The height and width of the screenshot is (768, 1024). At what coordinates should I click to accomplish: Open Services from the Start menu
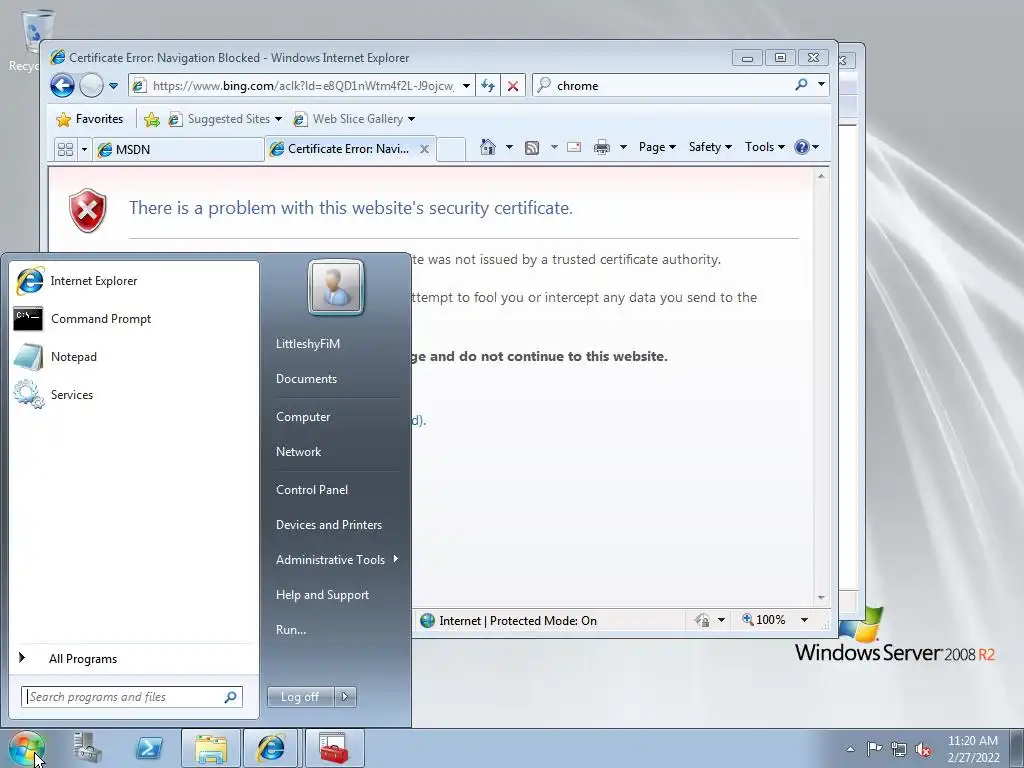tap(134, 394)
